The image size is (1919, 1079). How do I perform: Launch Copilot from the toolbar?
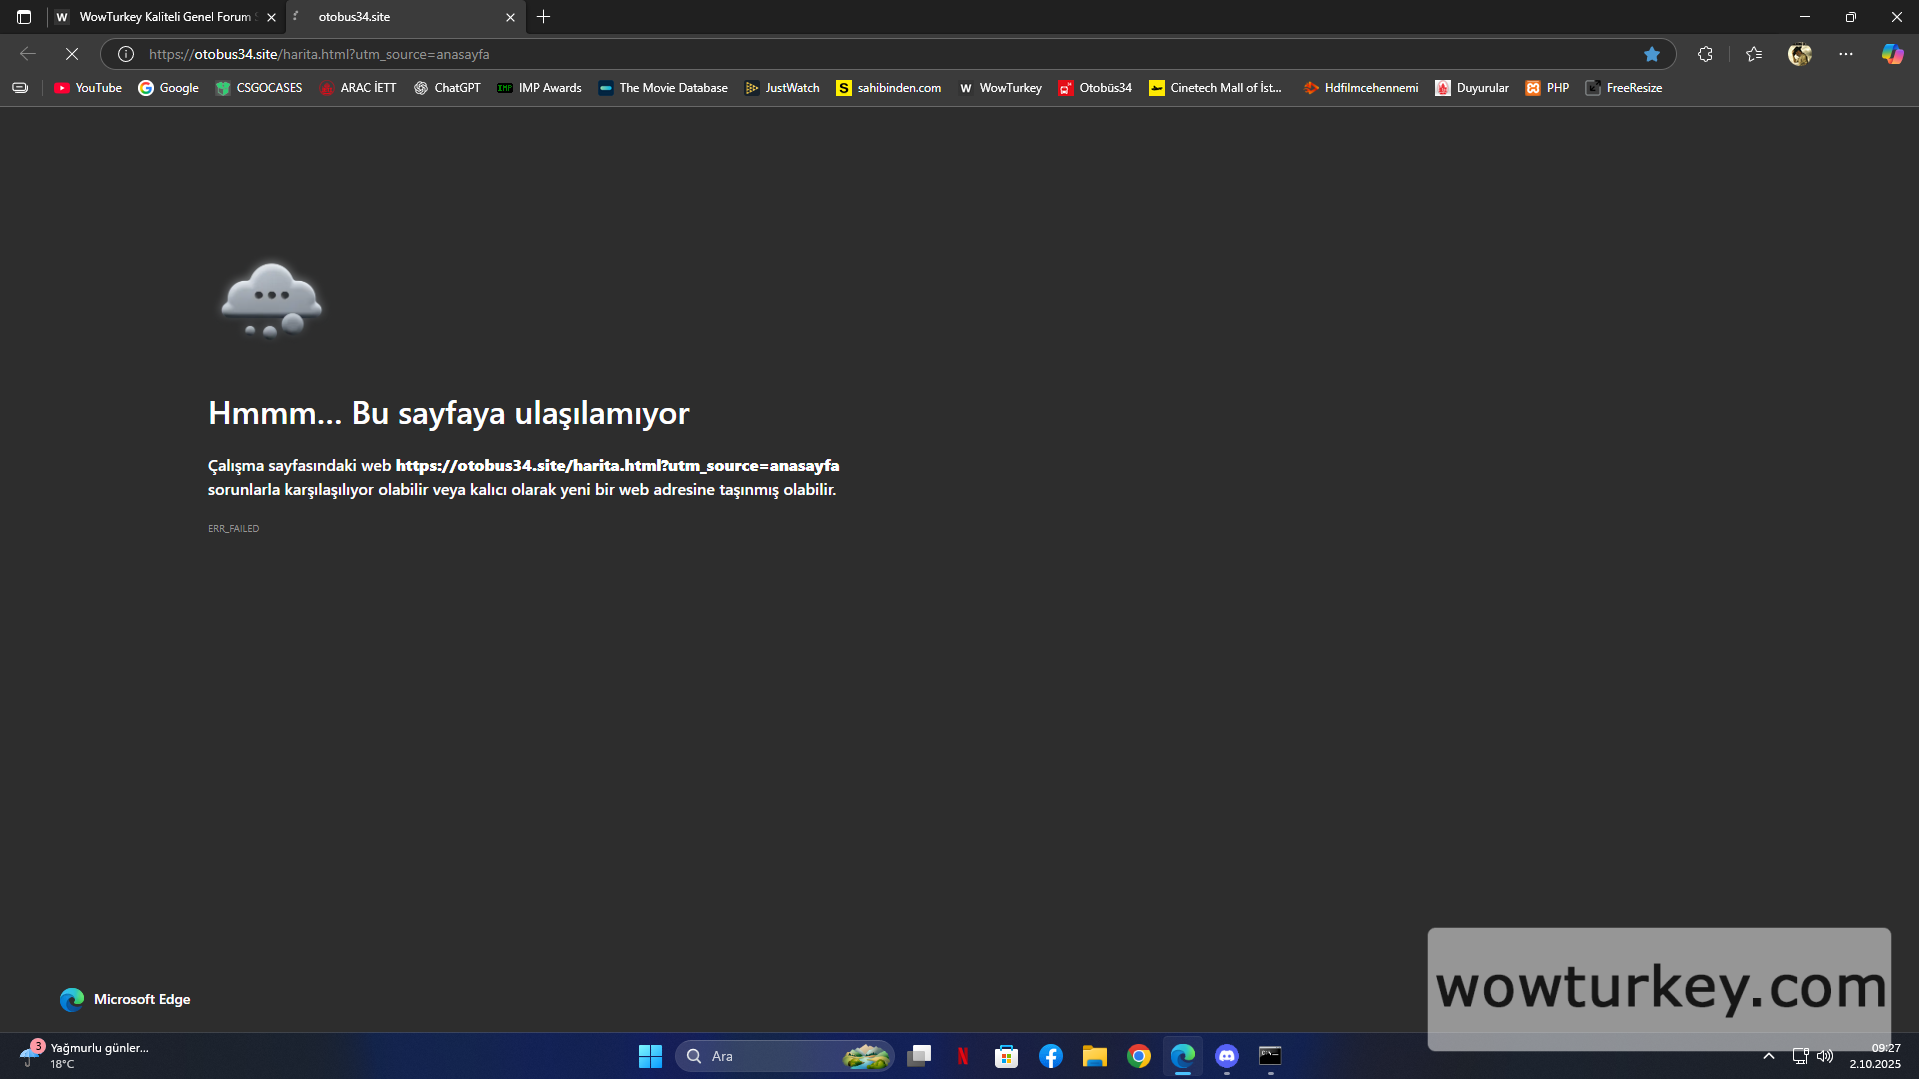(x=1892, y=54)
